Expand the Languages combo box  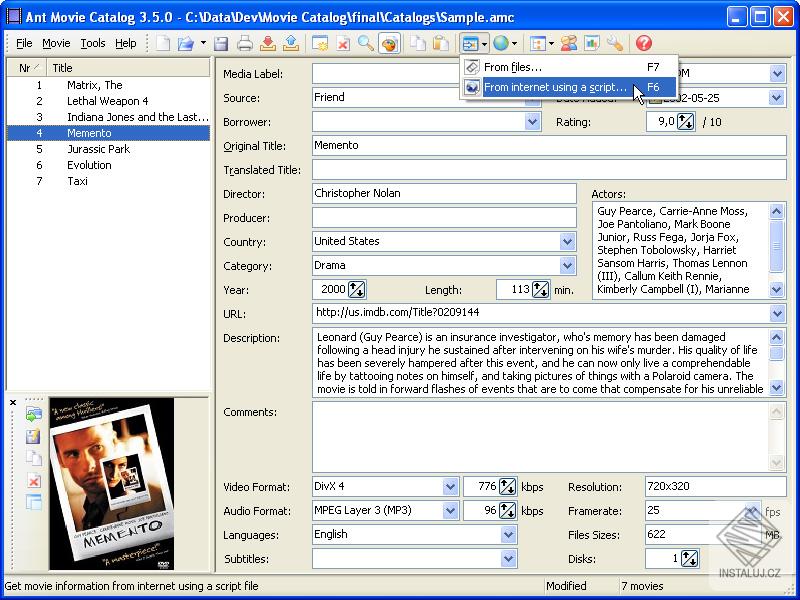pyautogui.click(x=508, y=535)
